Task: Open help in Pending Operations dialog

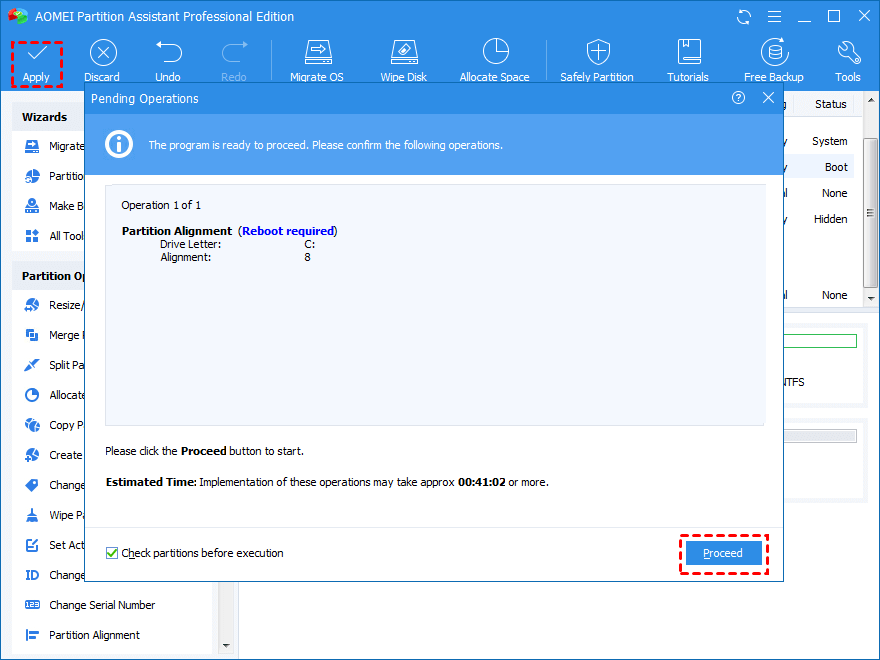Action: [739, 98]
